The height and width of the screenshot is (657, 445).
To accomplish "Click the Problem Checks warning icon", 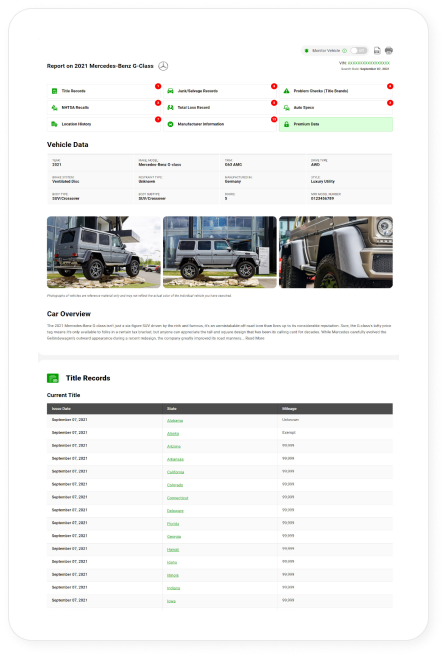I will coord(287,91).
